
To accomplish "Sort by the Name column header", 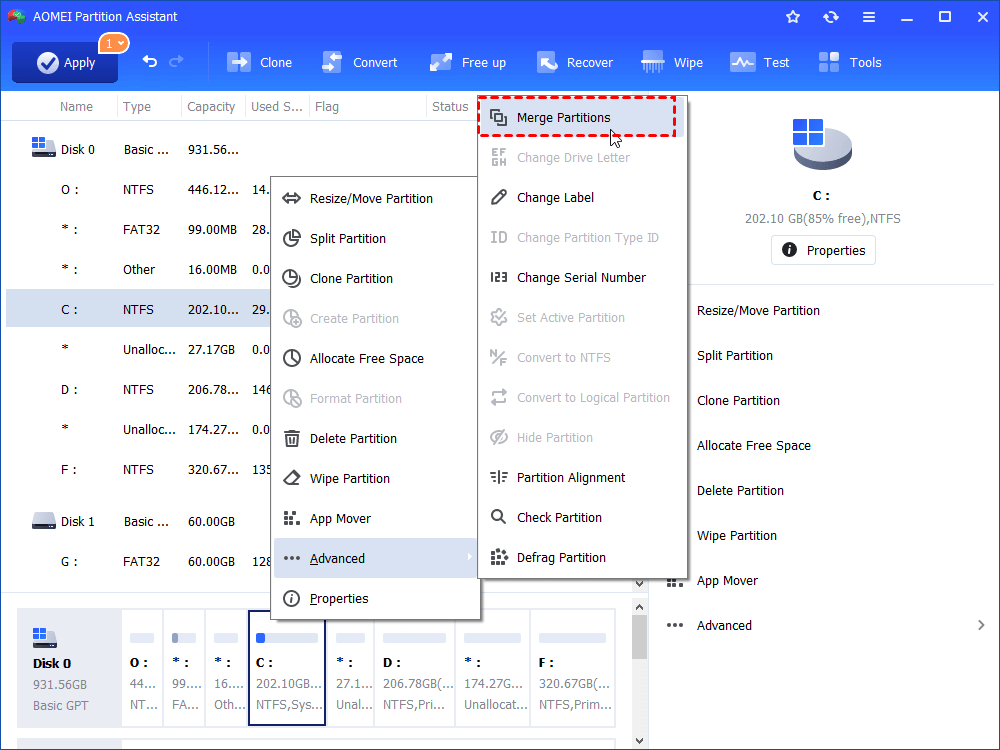I will pyautogui.click(x=76, y=107).
